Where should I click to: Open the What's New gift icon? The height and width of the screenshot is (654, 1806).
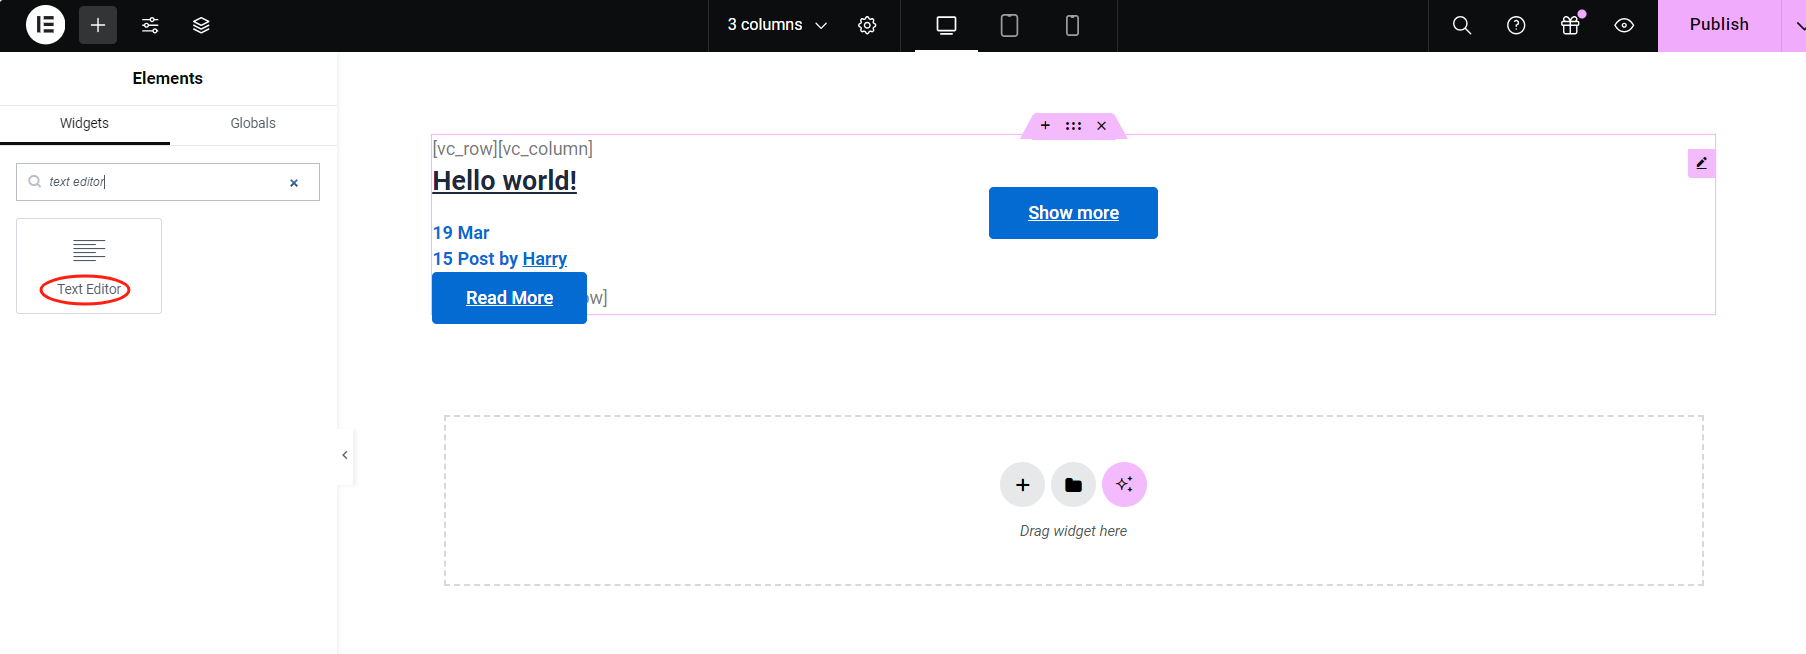pyautogui.click(x=1571, y=25)
